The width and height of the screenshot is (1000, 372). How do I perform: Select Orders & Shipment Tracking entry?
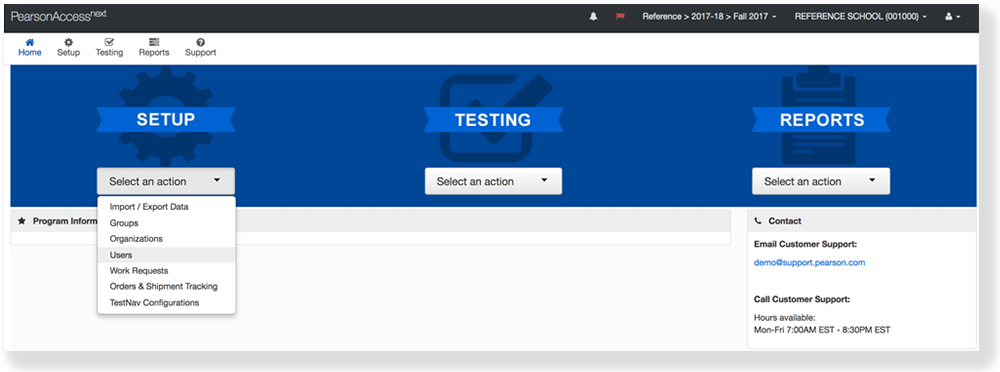pos(166,286)
